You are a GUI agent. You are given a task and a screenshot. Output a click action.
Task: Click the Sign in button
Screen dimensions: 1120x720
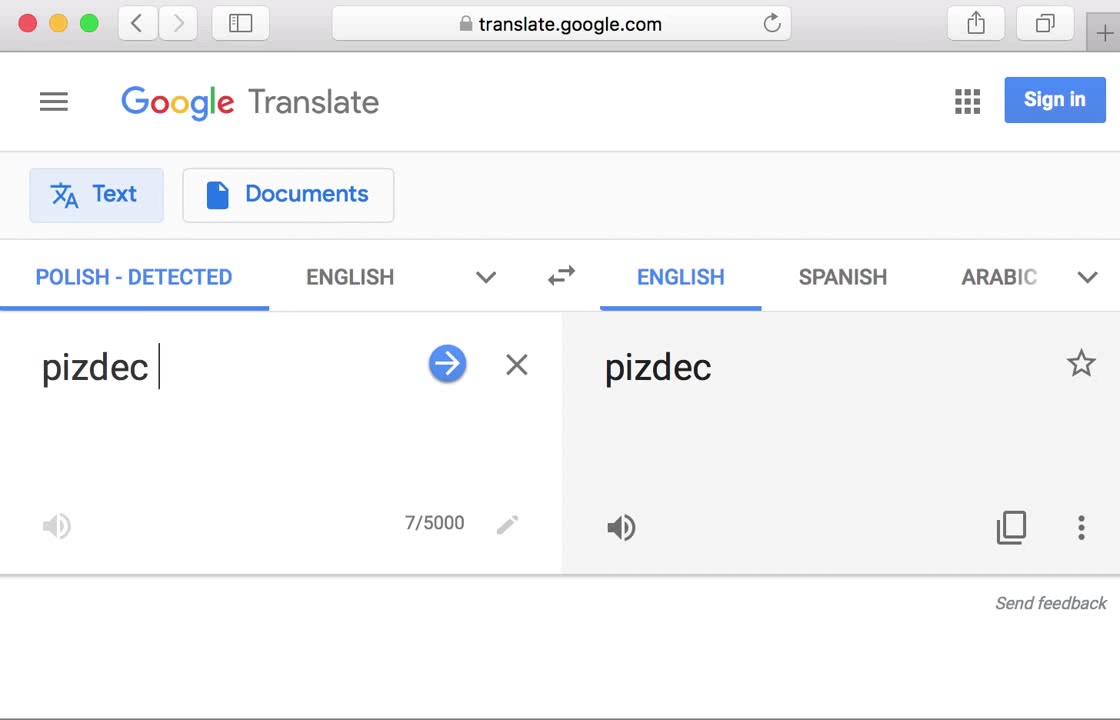coord(1054,100)
